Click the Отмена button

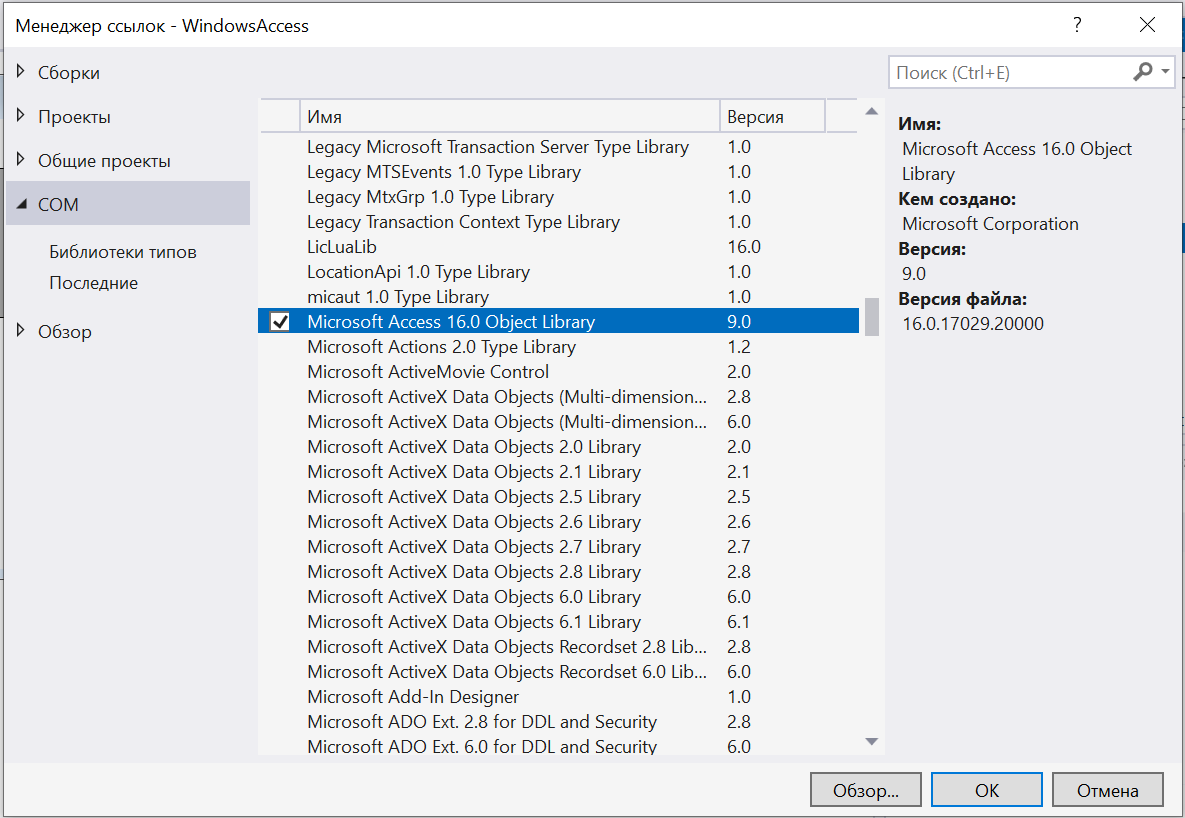coord(1107,790)
